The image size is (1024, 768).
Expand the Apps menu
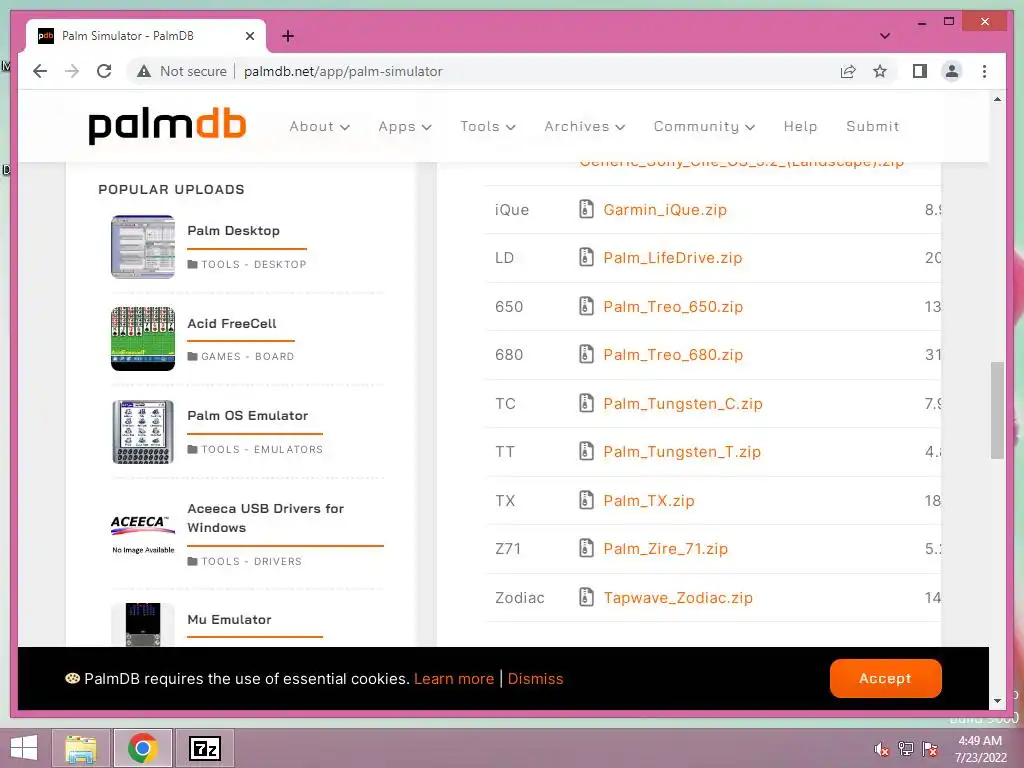(405, 126)
